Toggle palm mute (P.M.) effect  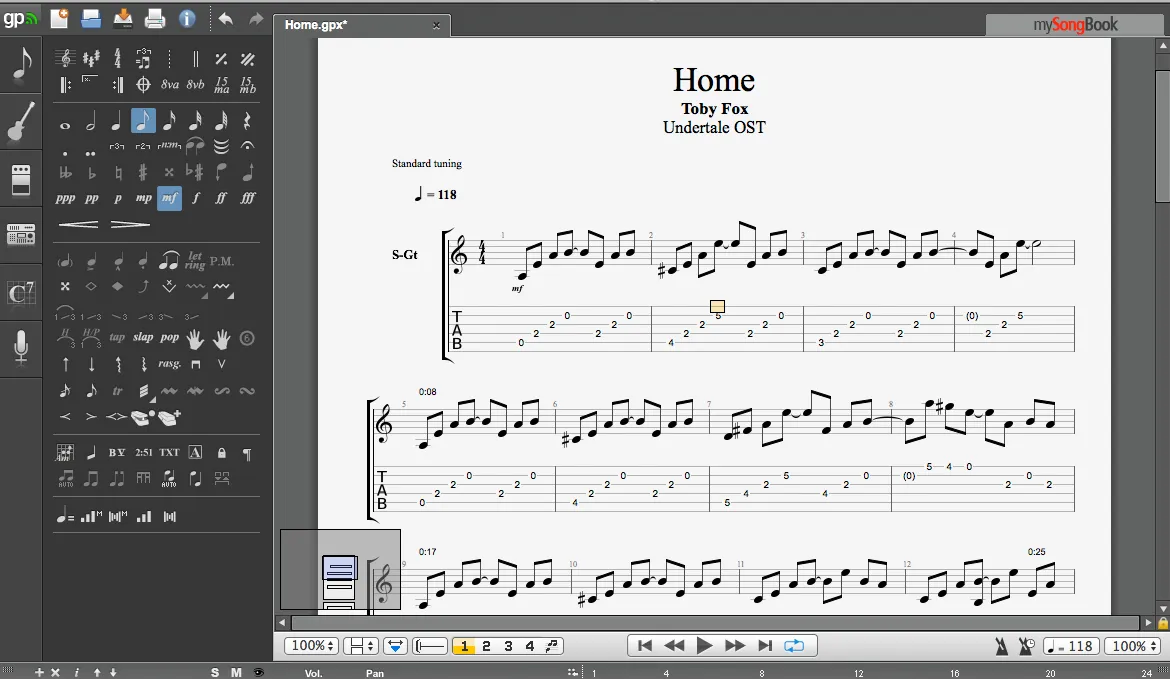(x=222, y=261)
